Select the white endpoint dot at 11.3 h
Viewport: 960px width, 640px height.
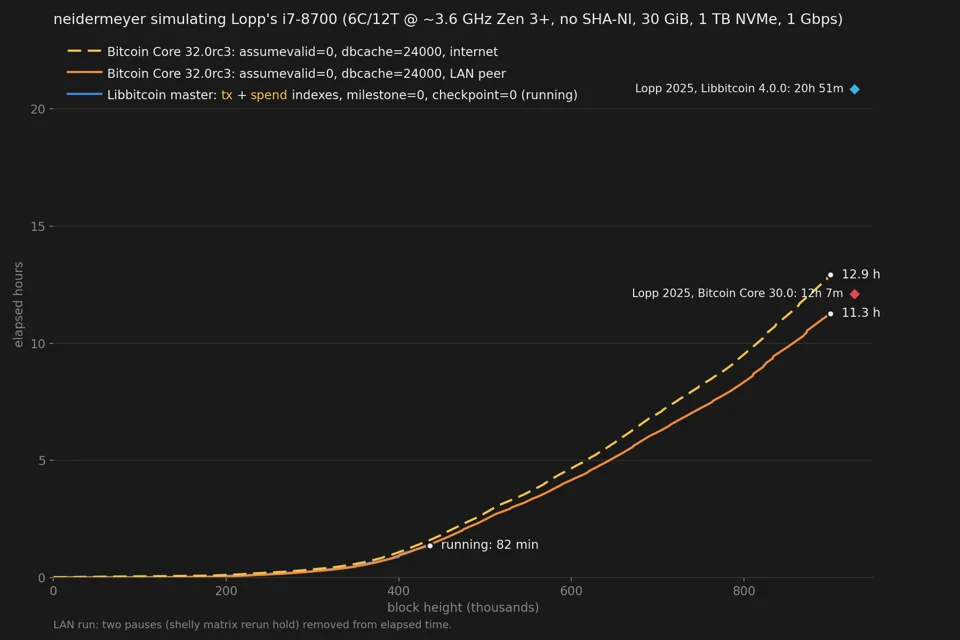(x=830, y=314)
